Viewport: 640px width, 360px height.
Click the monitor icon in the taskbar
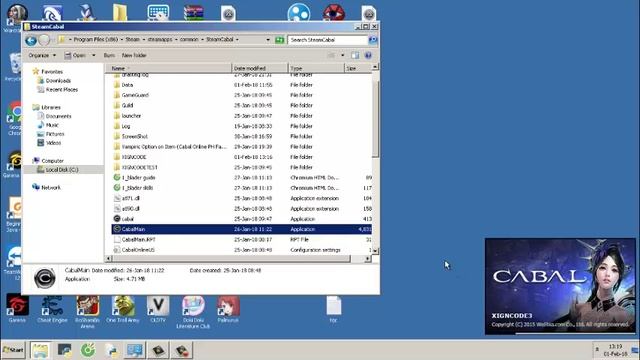[x=135, y=350]
